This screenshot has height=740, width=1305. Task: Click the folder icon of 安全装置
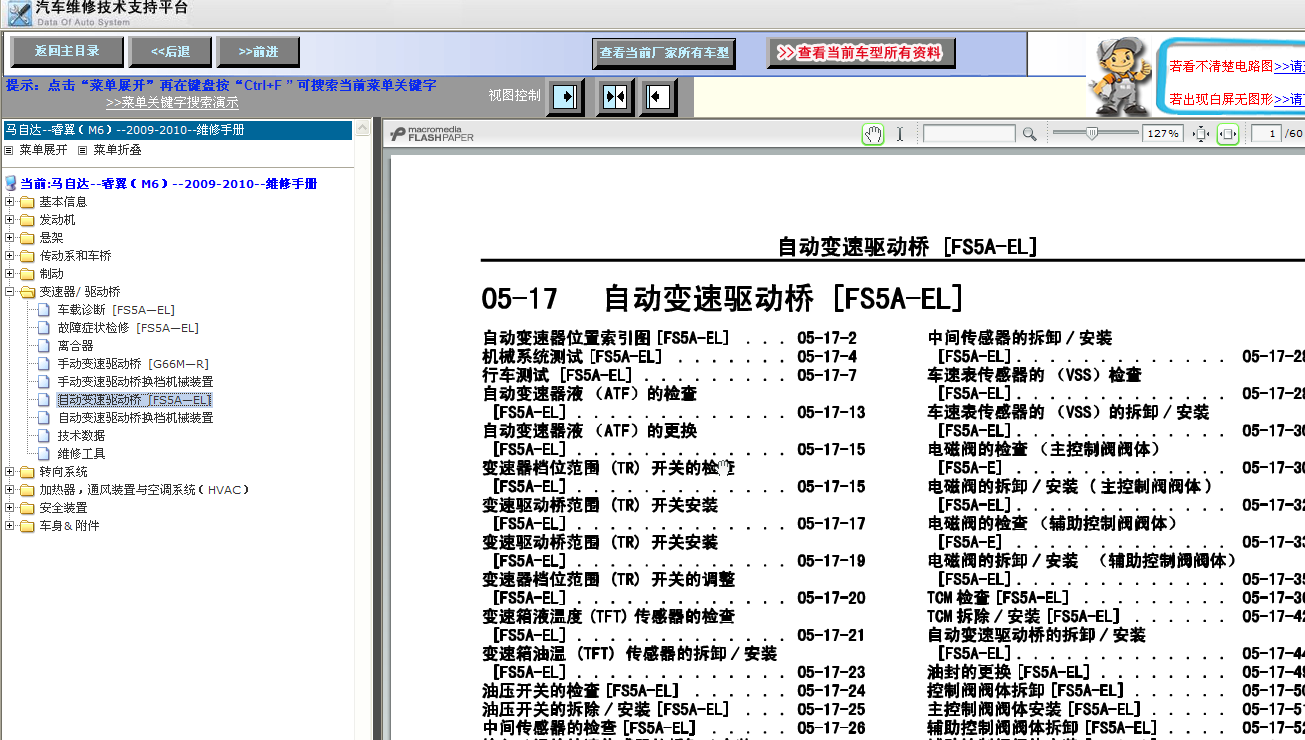point(27,508)
